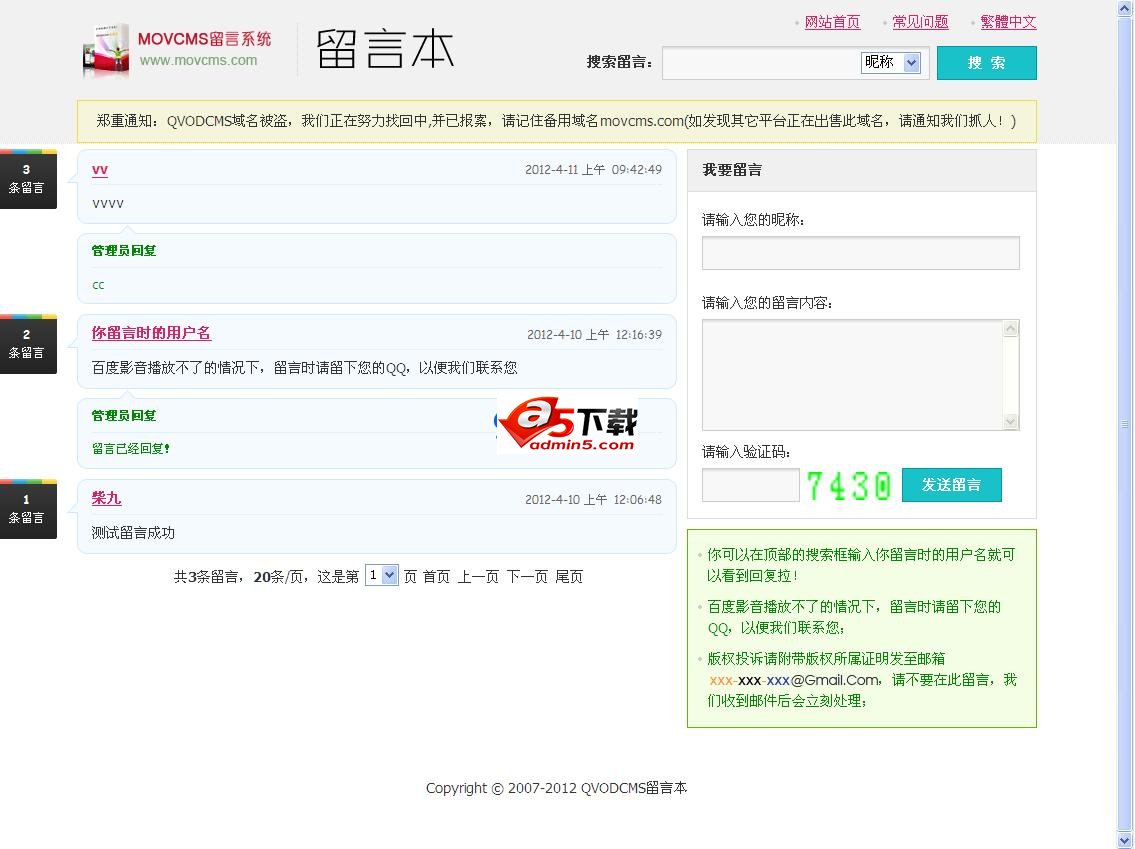Click the message content textarea

[x=852, y=375]
